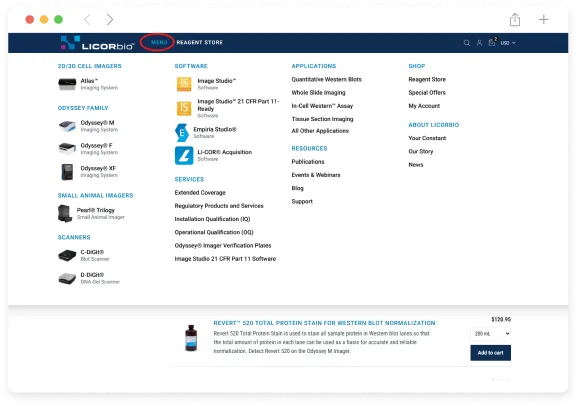The height and width of the screenshot is (406, 579).
Task: Open the APPLICATIONS heading
Action: coord(314,66)
